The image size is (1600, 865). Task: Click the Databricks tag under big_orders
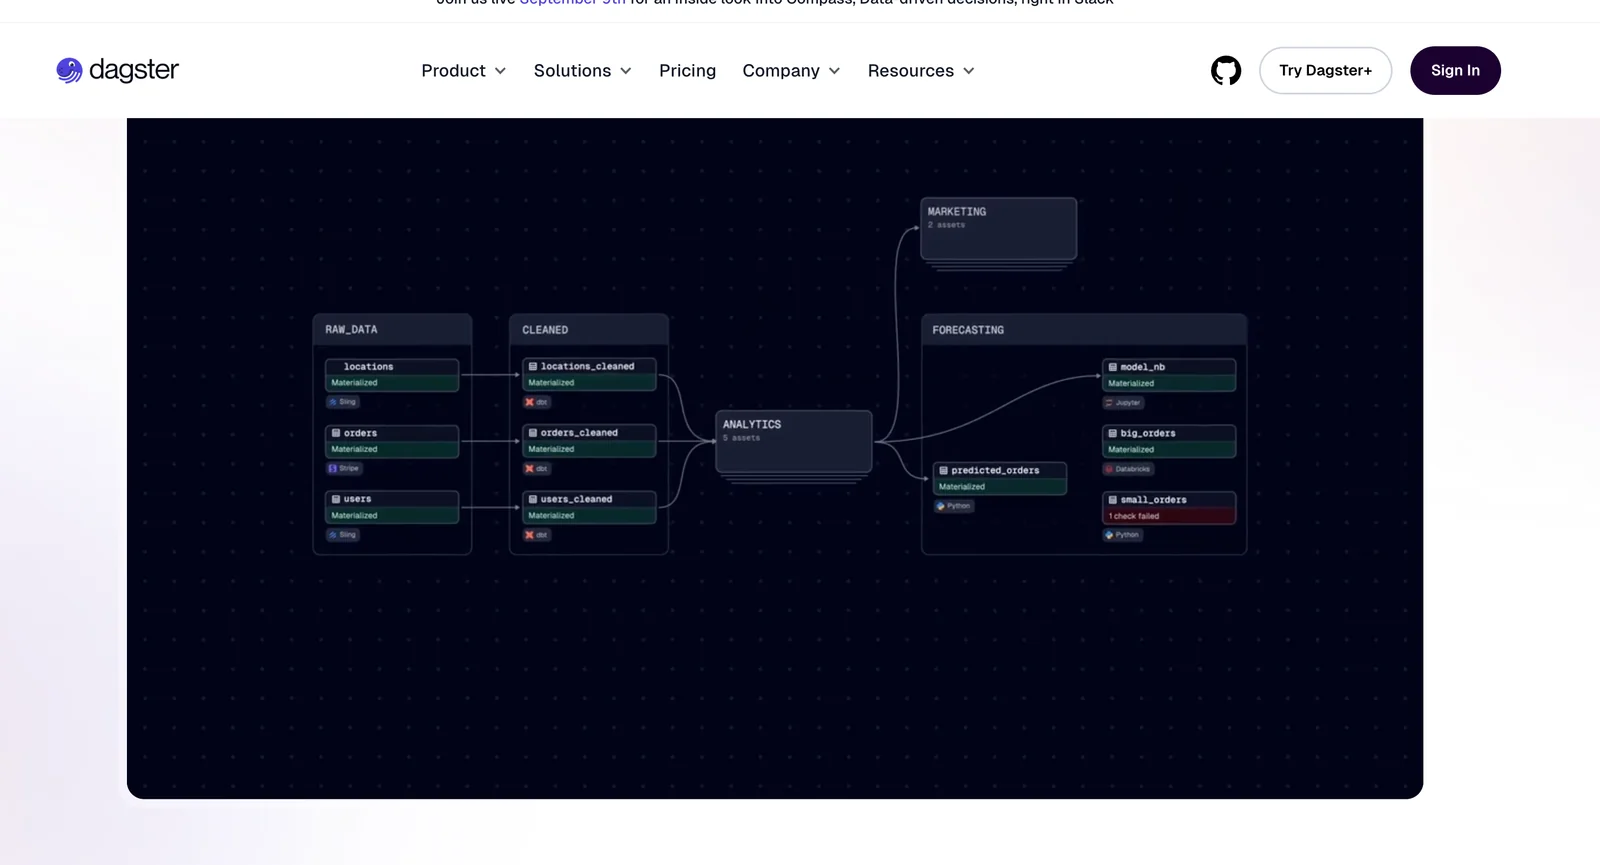tap(1128, 469)
